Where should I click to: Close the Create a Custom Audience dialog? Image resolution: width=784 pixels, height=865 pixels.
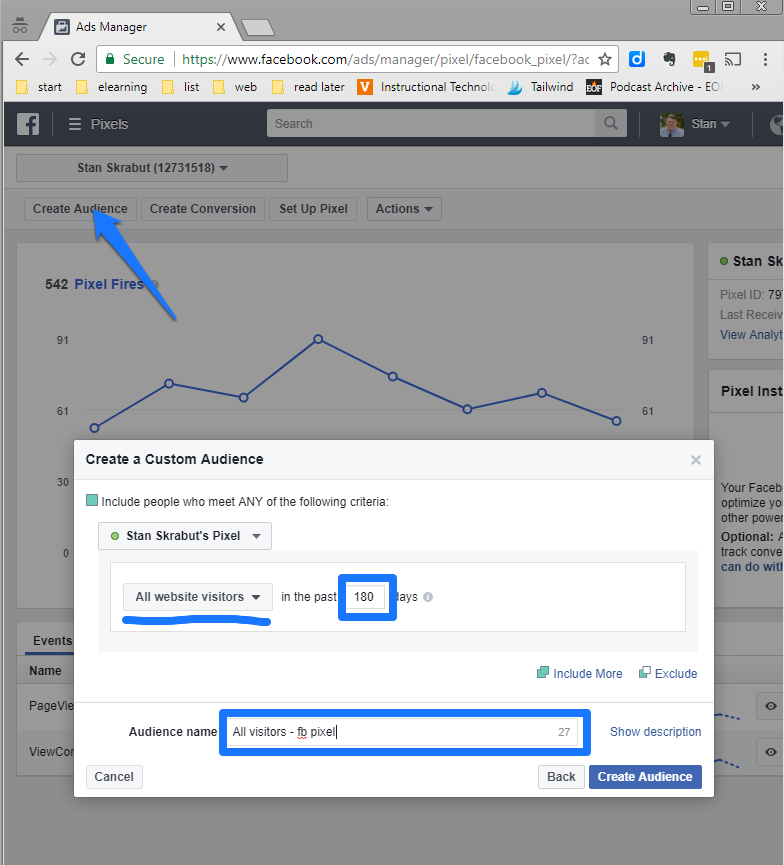[696, 460]
